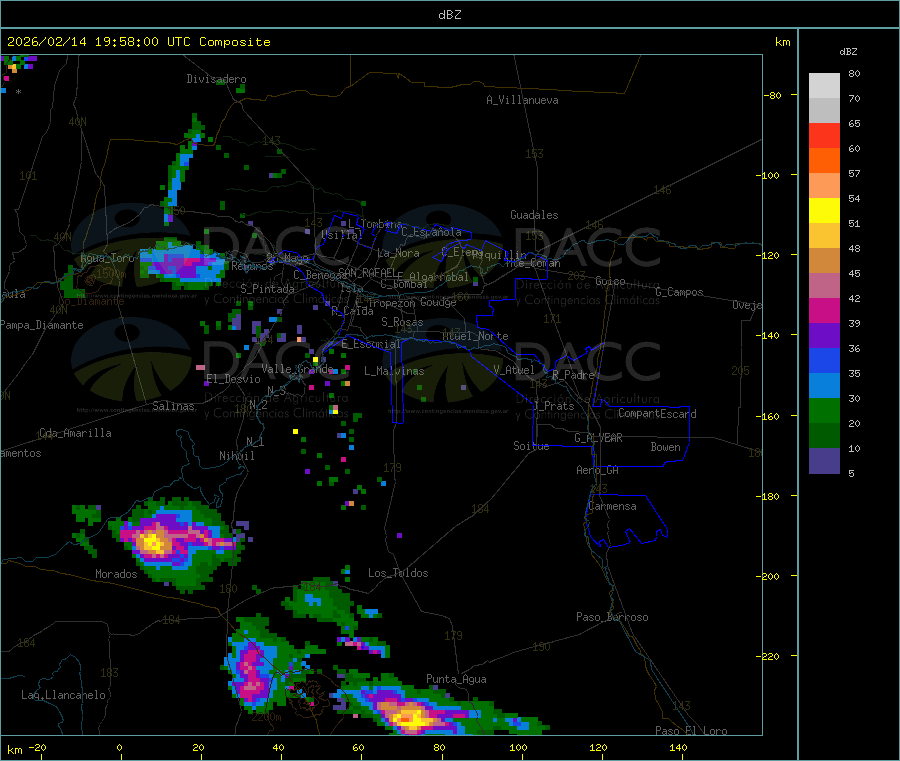This screenshot has width=900, height=761.
Task: Click the -80 km y-axis tick label
Action: point(773,95)
